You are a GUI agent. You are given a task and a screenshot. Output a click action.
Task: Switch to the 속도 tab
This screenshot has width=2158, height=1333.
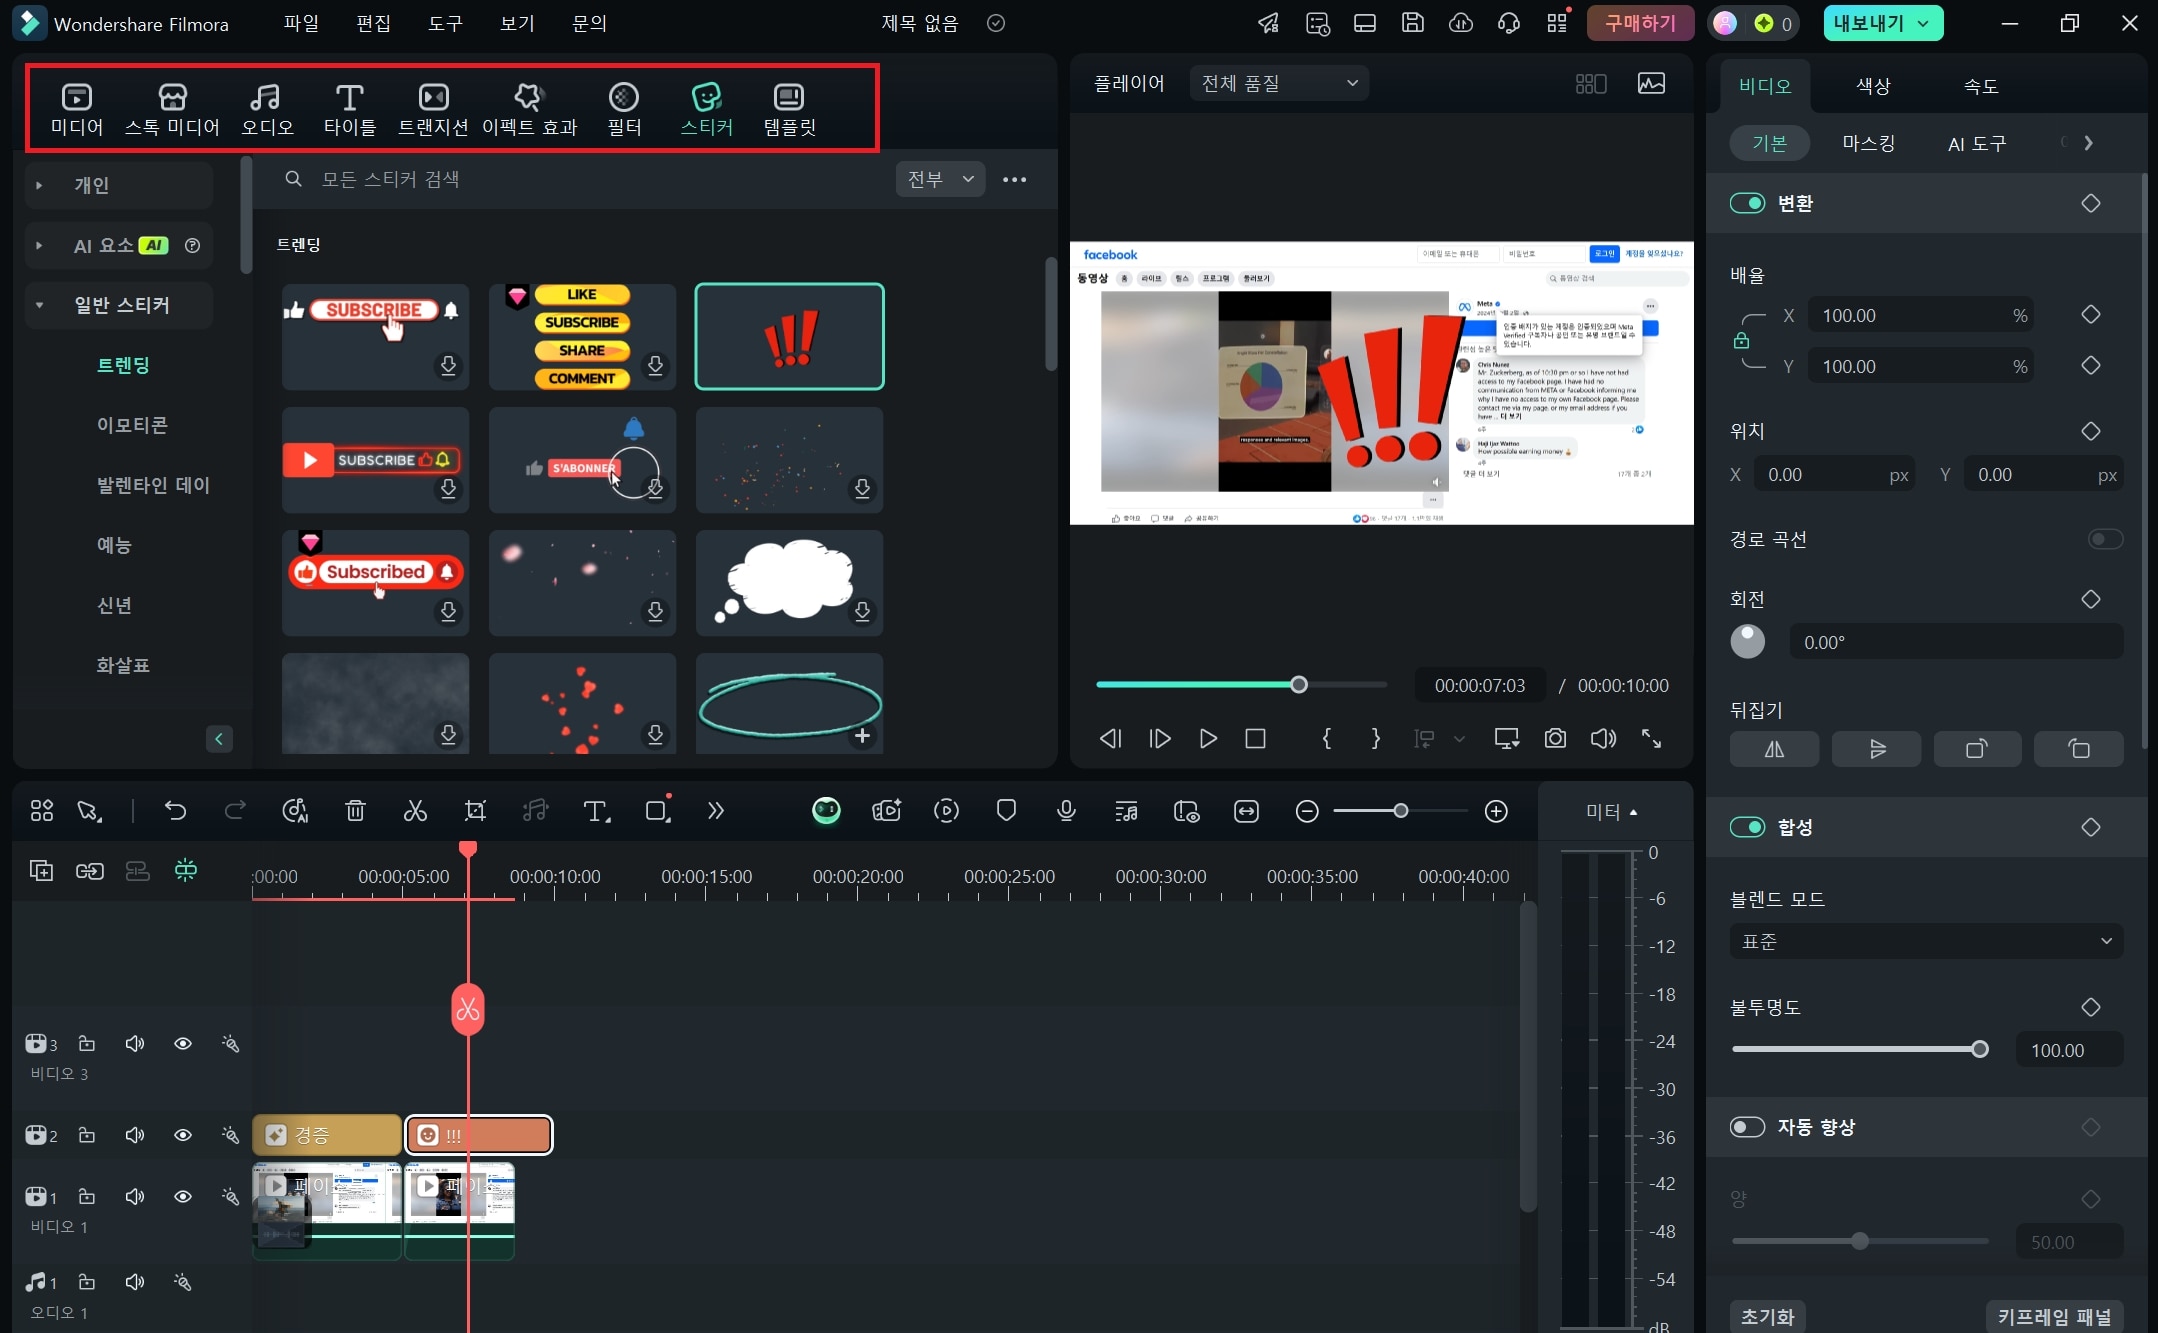click(1981, 86)
